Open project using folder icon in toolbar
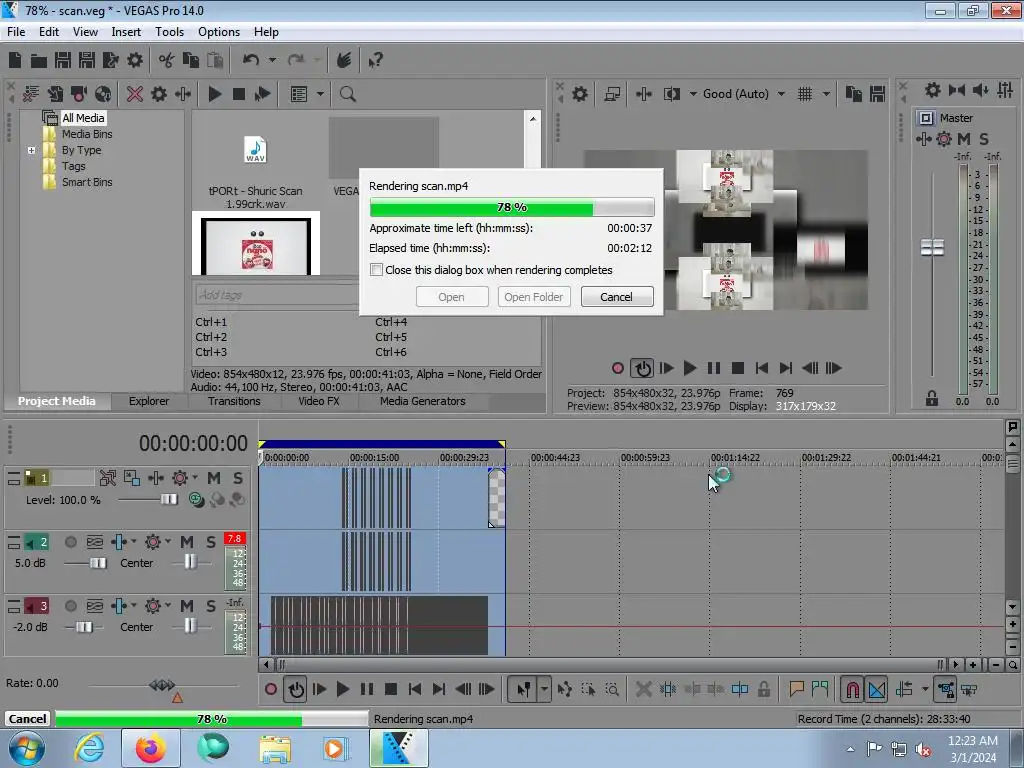Image resolution: width=1024 pixels, height=768 pixels. [39, 61]
